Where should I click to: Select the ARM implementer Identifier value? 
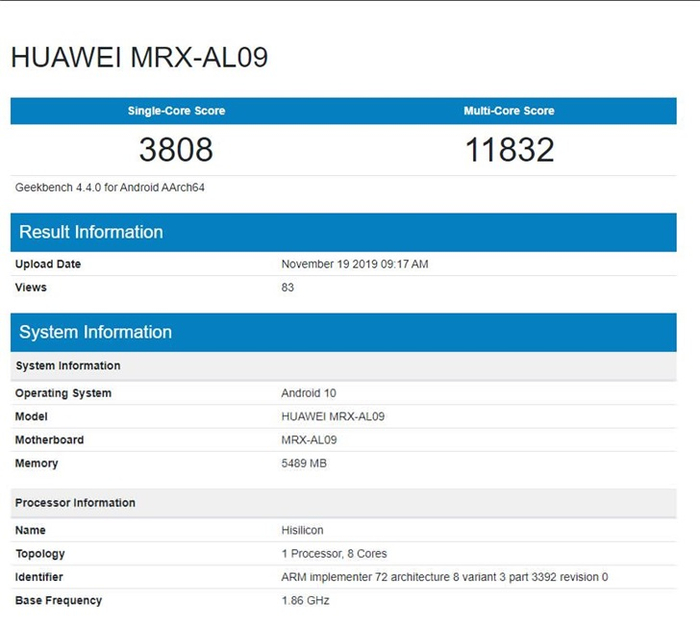coord(445,577)
